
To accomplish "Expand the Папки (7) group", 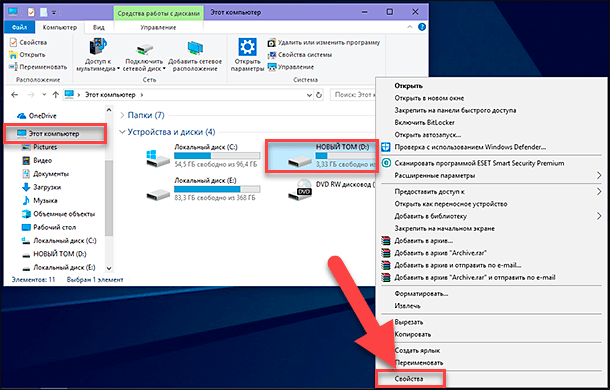I will pyautogui.click(x=122, y=115).
